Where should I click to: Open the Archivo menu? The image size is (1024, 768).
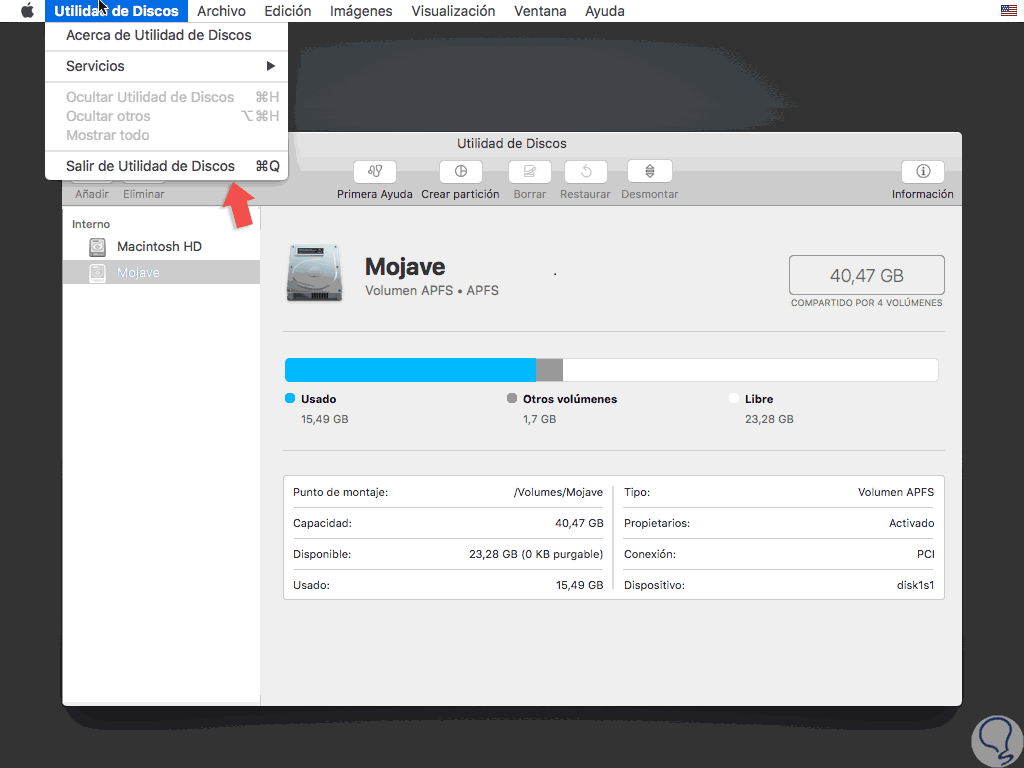221,11
